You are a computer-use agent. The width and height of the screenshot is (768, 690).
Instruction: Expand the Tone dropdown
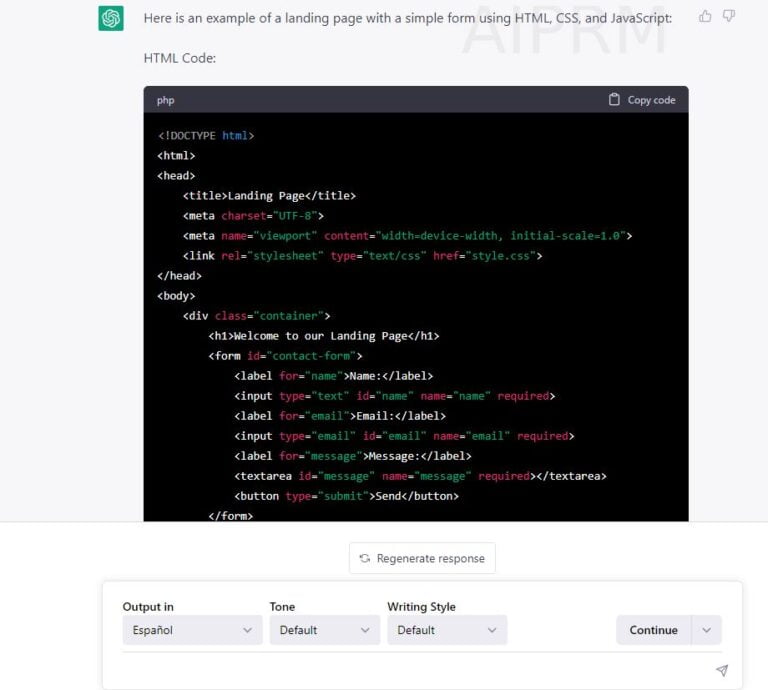point(324,630)
